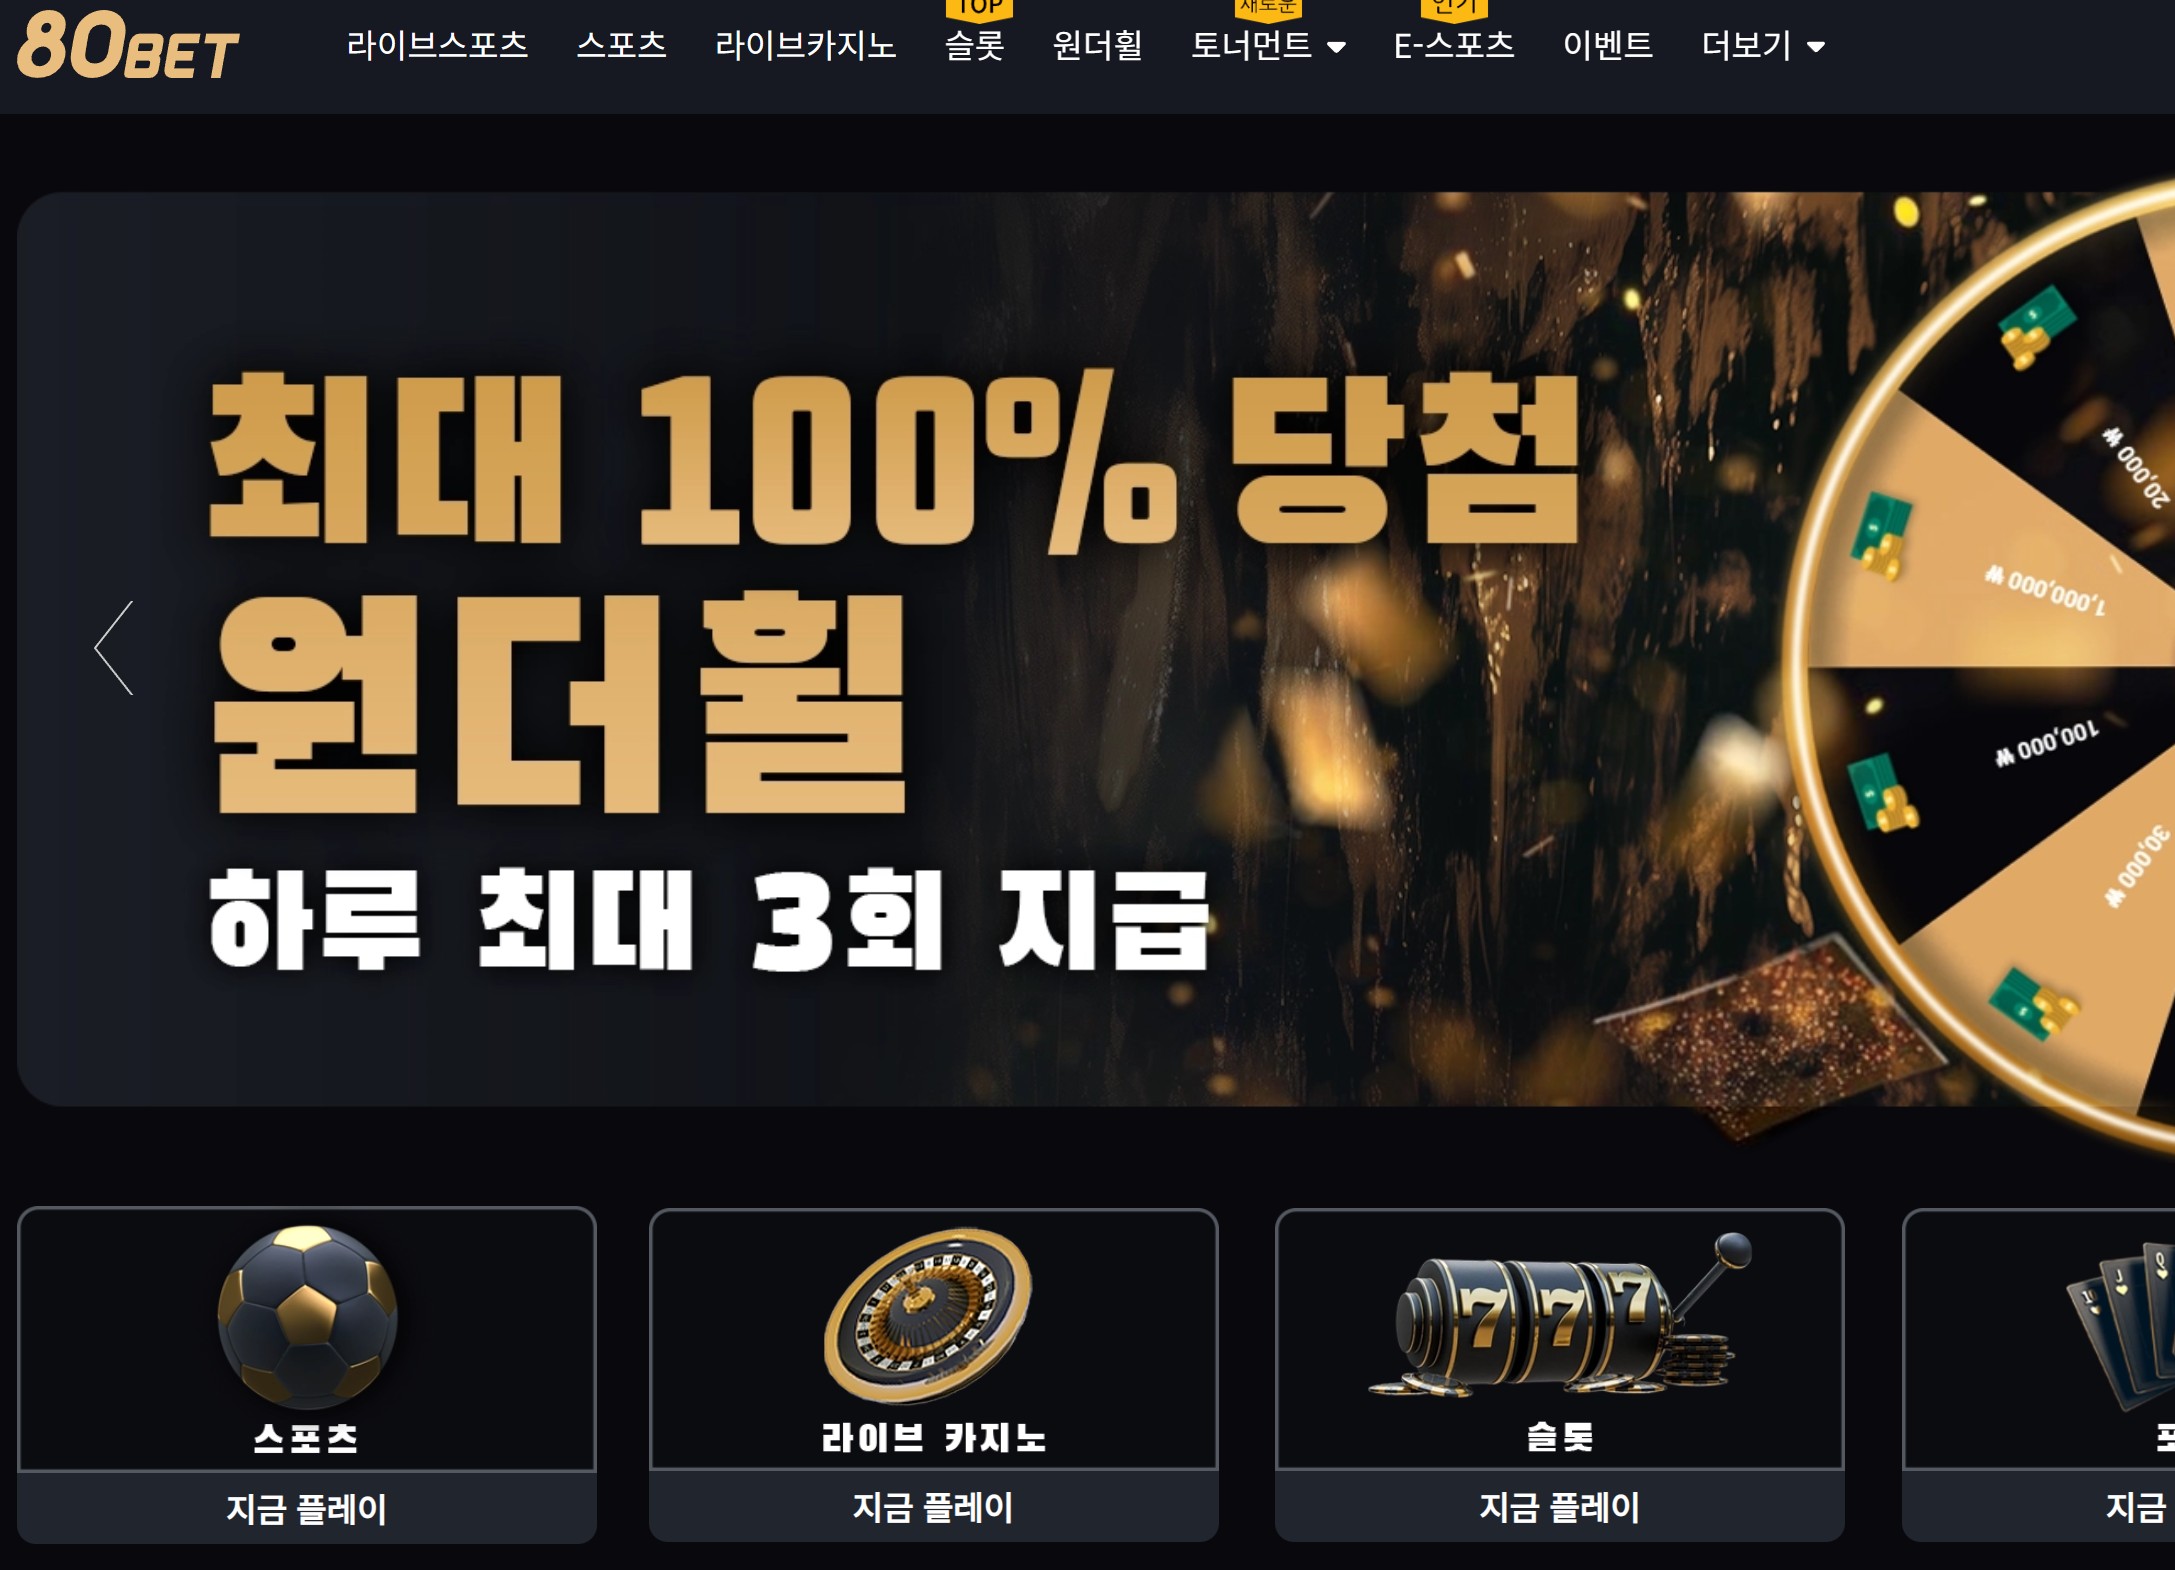Open the 스포츠 menu item
The image size is (2175, 1570).
(x=621, y=46)
